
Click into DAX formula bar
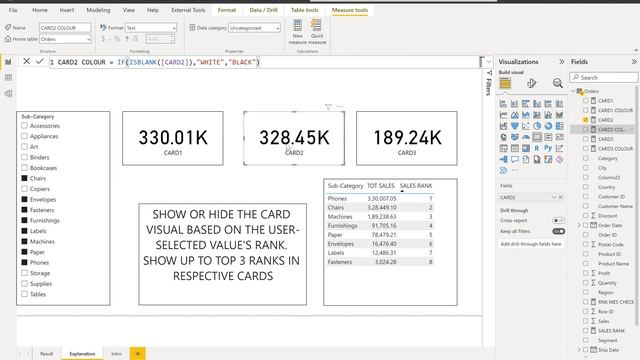[x=264, y=62]
